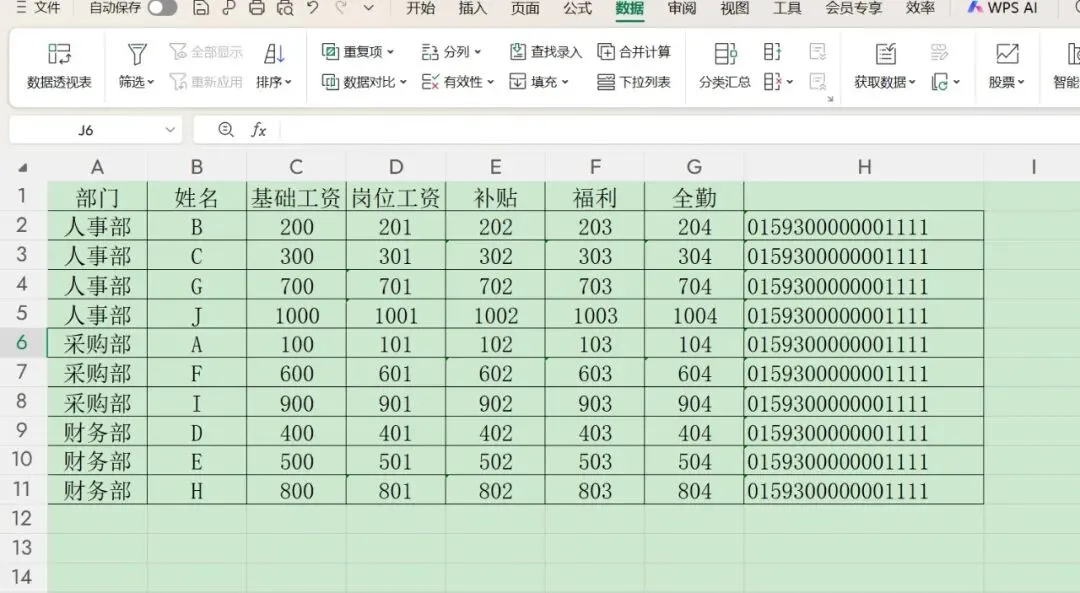Screen dimensions: 1080x593
Task: Click the formula bar input
Action: pyautogui.click(x=682, y=130)
